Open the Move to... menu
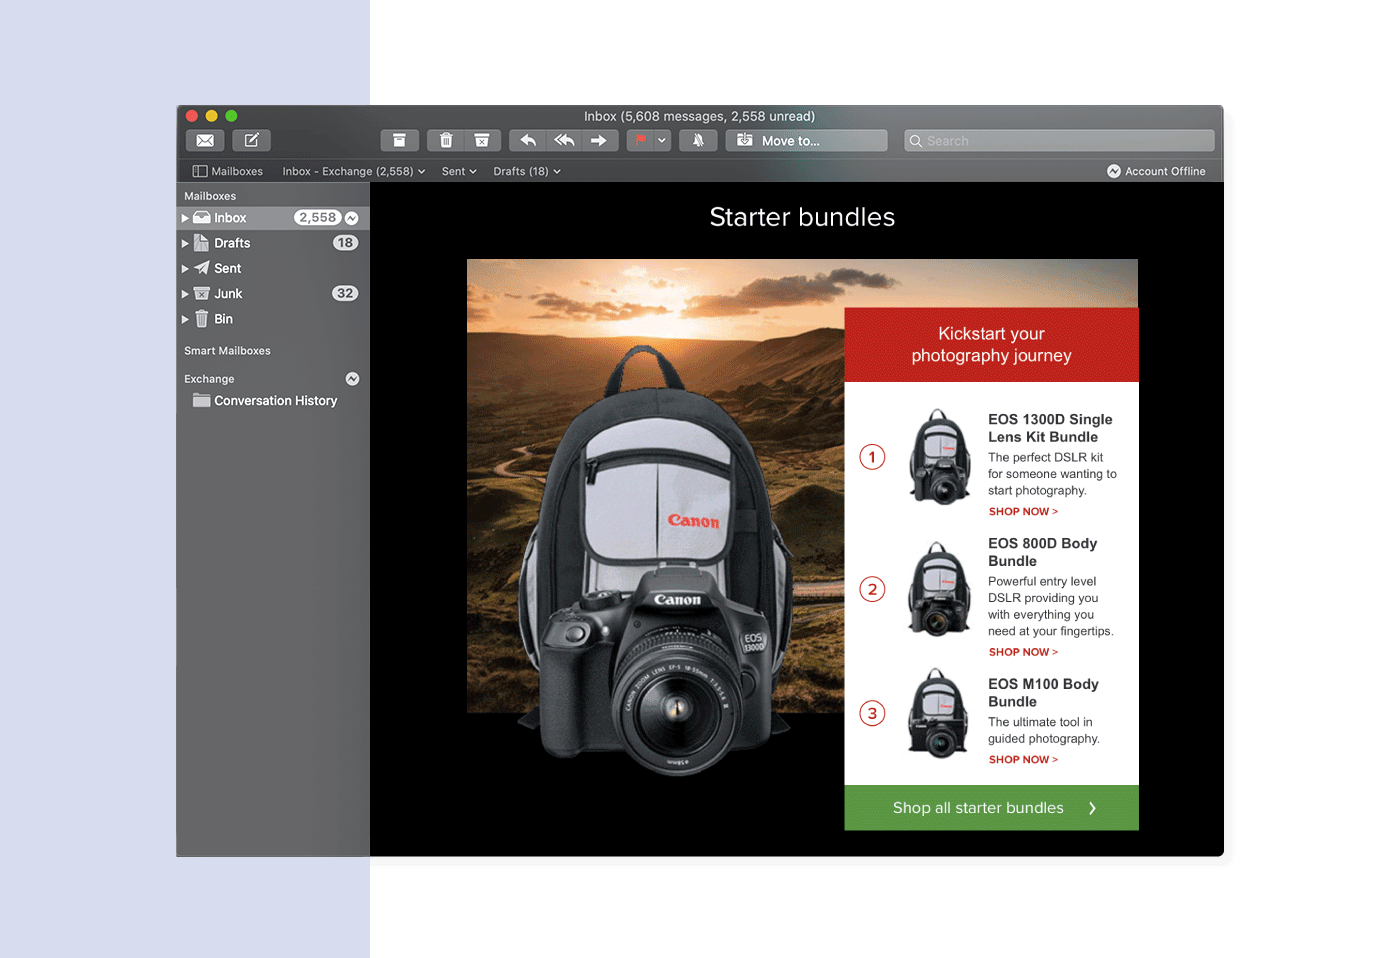The width and height of the screenshot is (1400, 958). (x=807, y=141)
